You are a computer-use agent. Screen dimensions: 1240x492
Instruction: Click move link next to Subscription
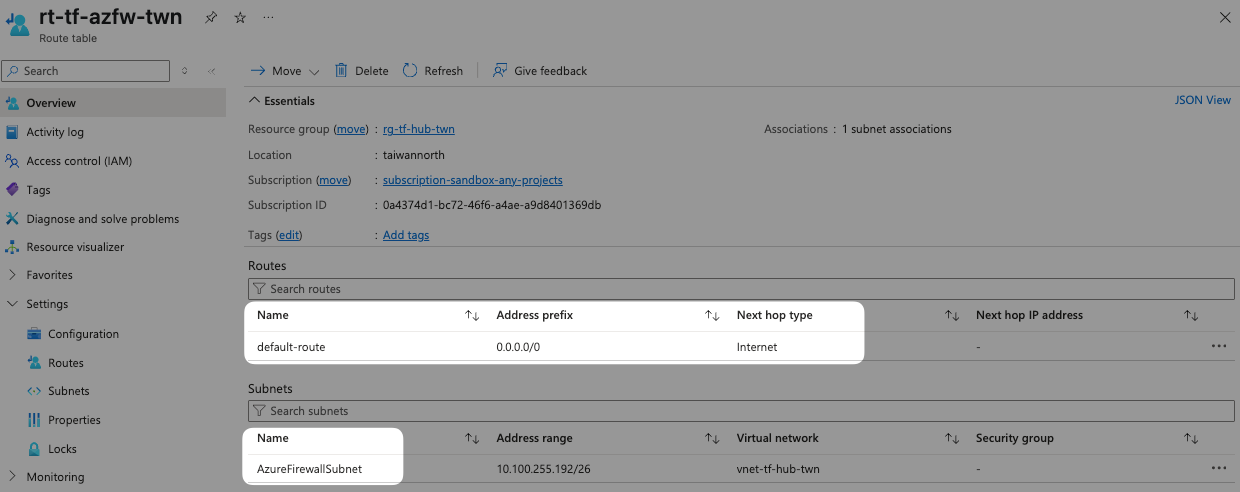point(334,180)
